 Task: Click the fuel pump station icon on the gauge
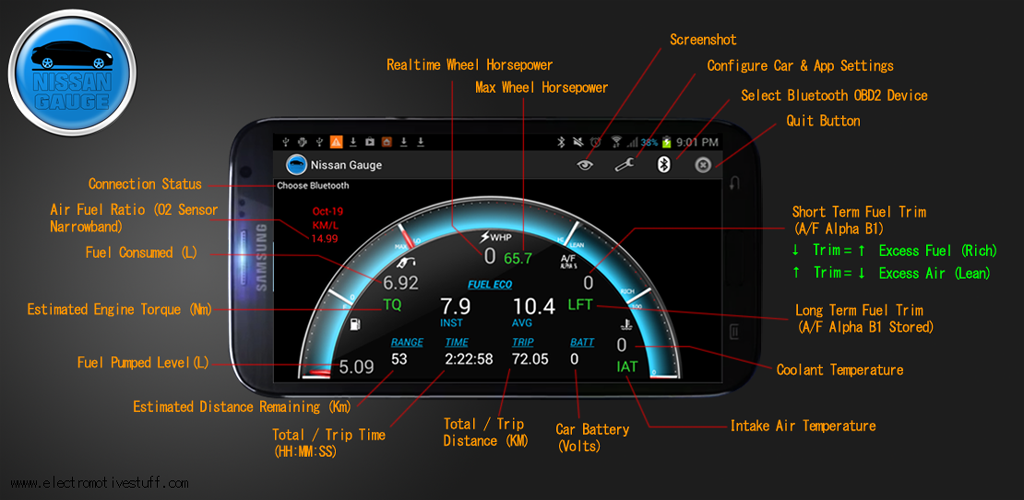[x=353, y=325]
